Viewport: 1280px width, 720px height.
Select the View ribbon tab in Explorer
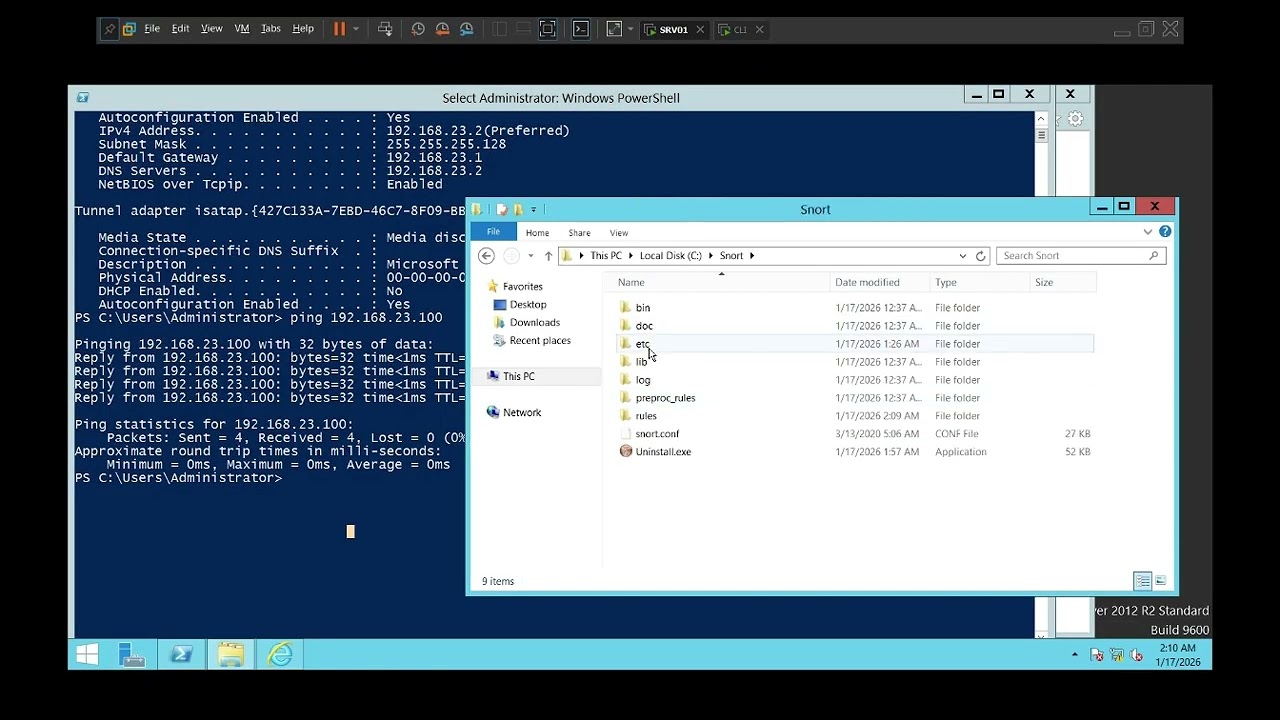click(619, 233)
